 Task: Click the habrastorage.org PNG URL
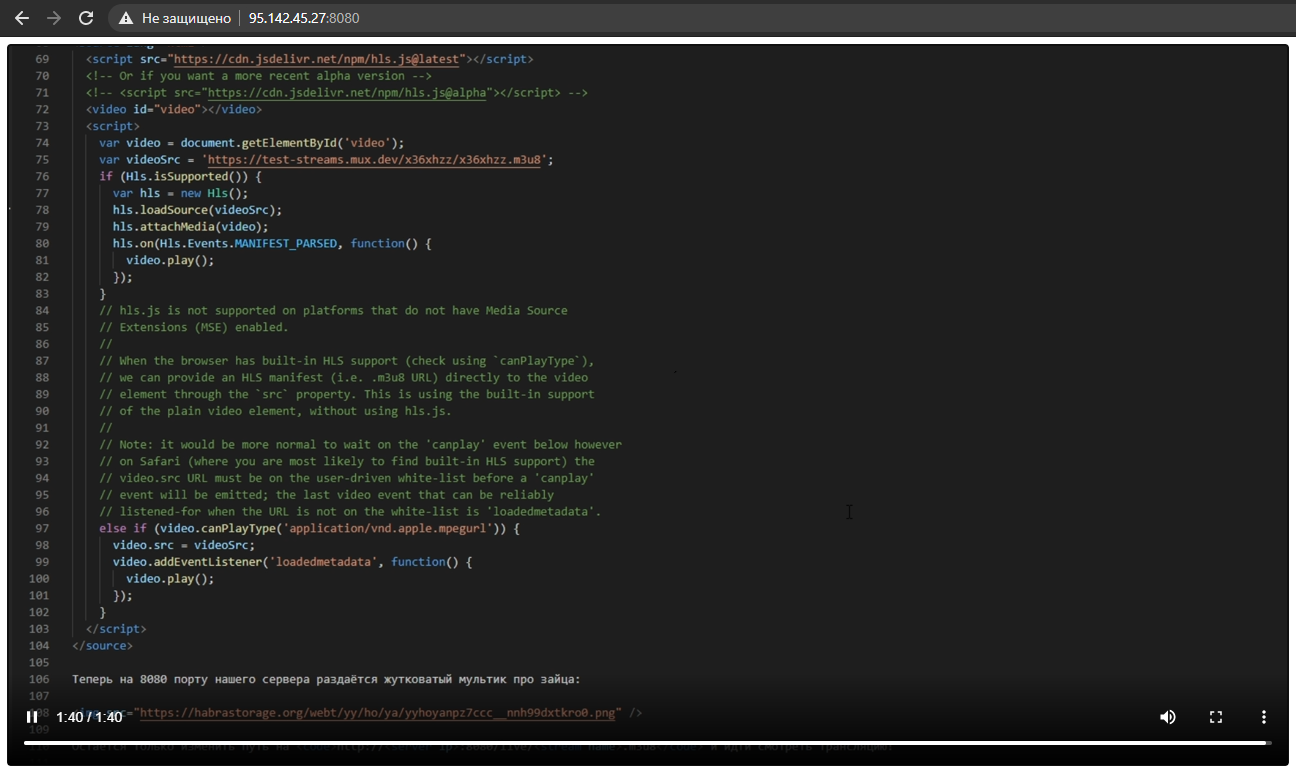380,713
